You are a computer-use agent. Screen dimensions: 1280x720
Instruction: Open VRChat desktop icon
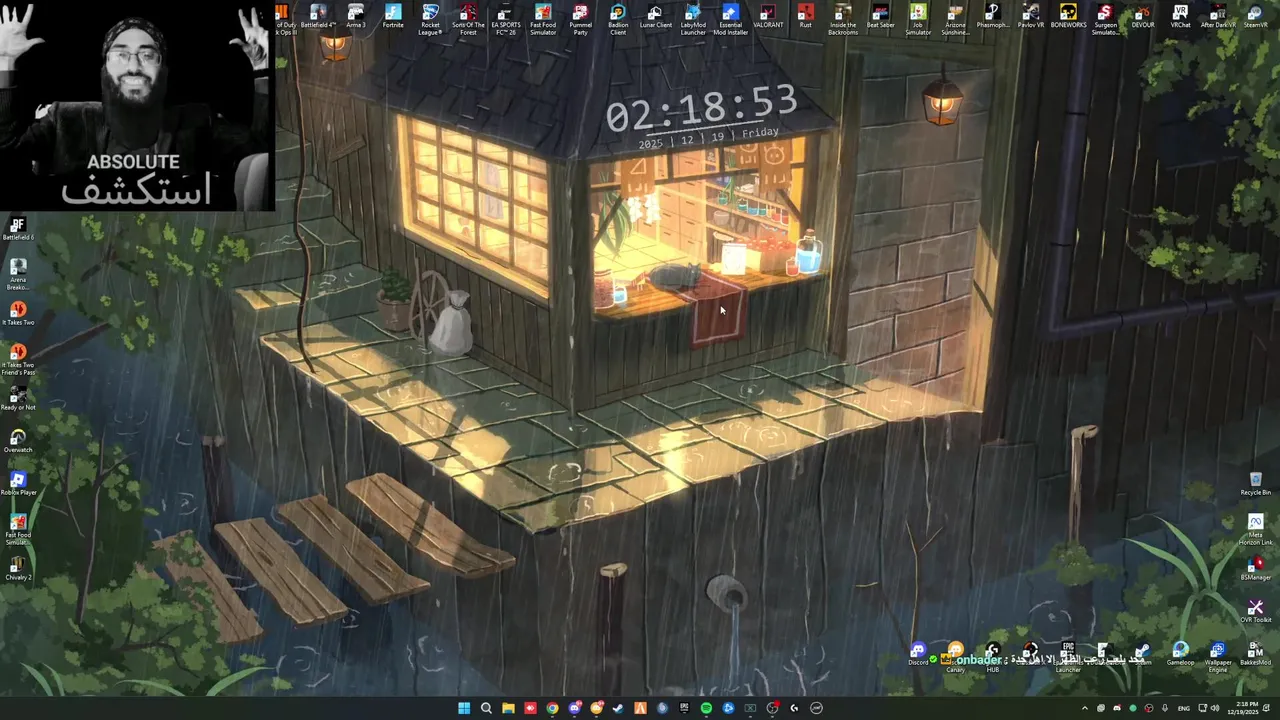(x=1180, y=16)
